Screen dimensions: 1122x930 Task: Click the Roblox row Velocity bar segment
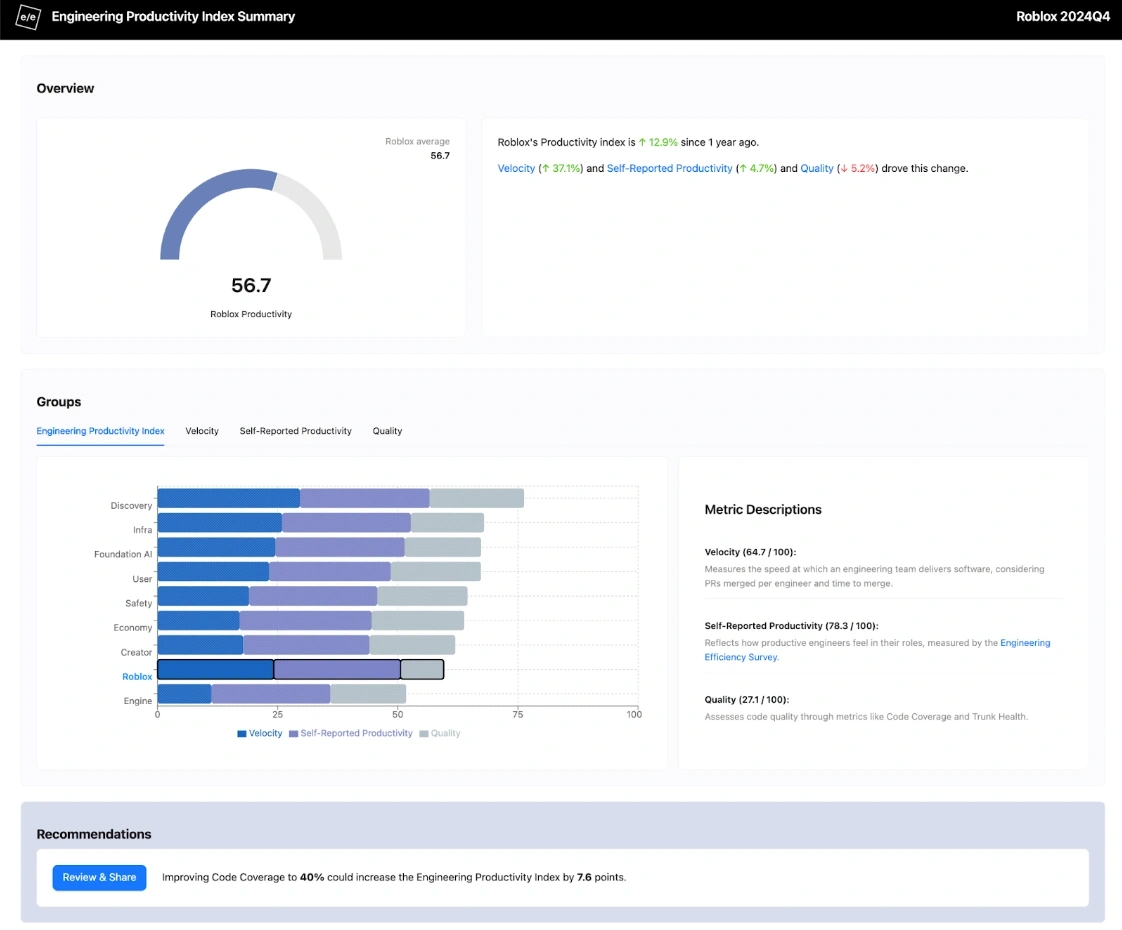coord(215,669)
